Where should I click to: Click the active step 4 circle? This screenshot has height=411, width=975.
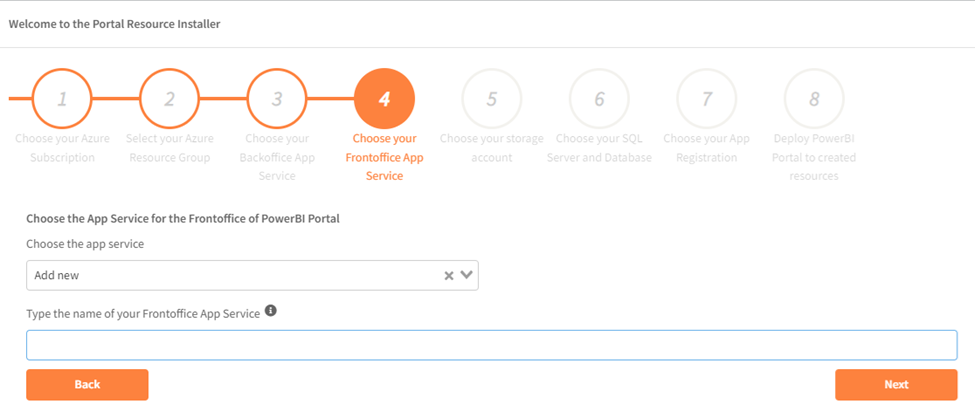coord(384,99)
